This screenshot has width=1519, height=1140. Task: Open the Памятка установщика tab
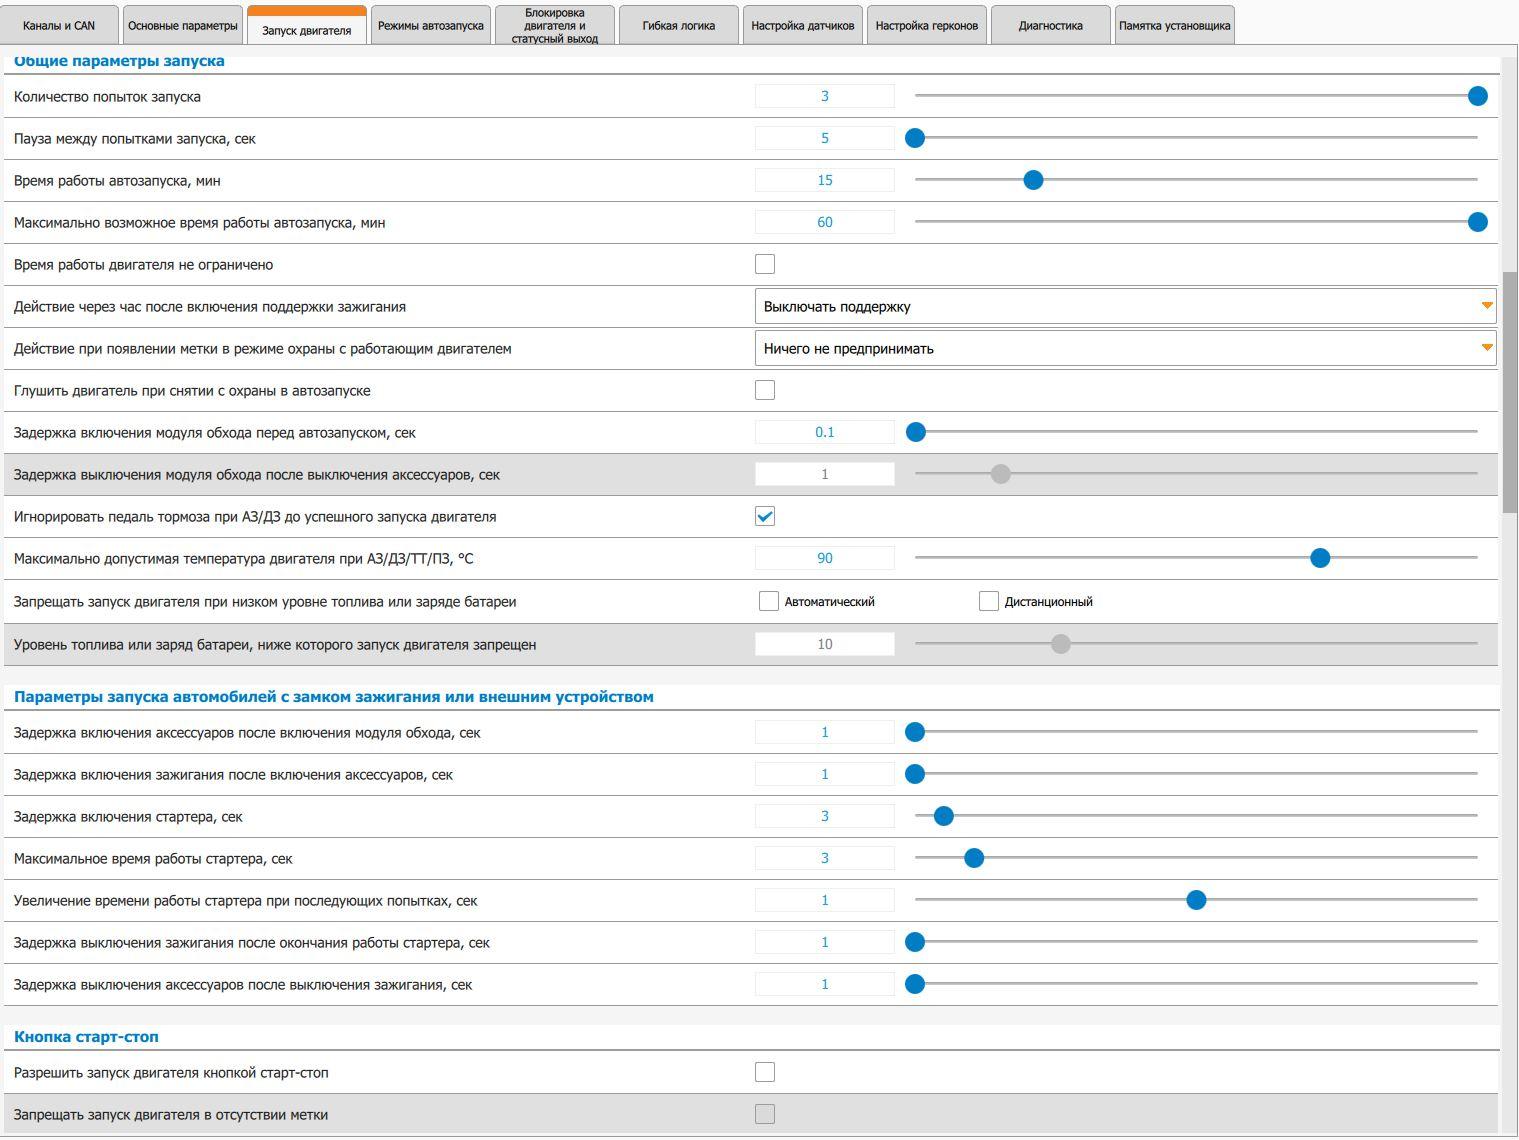tap(1175, 25)
